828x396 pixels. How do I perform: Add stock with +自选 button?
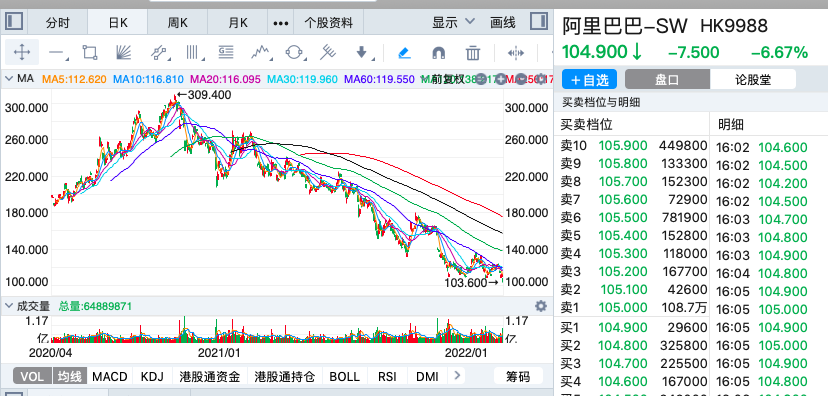tap(589, 80)
